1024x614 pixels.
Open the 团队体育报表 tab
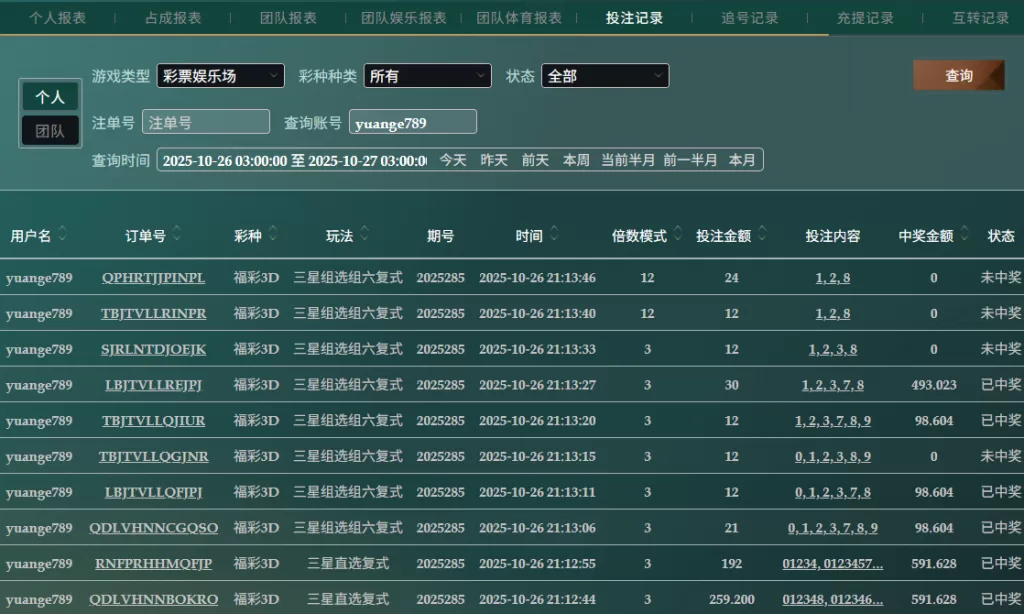(519, 18)
